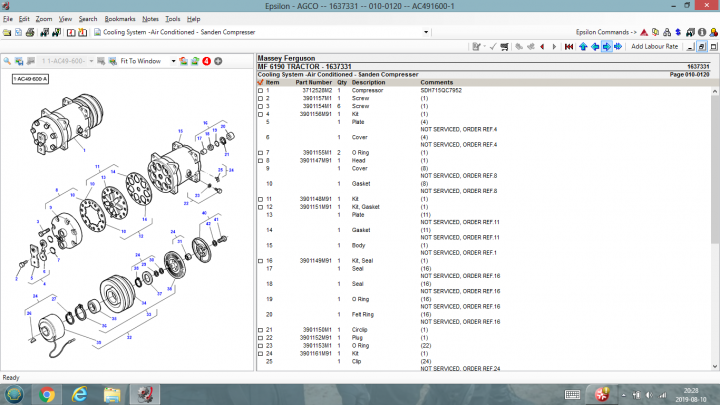Click the red circle 4 badge icon
Viewport: 720px width, 405px height.
206,61
